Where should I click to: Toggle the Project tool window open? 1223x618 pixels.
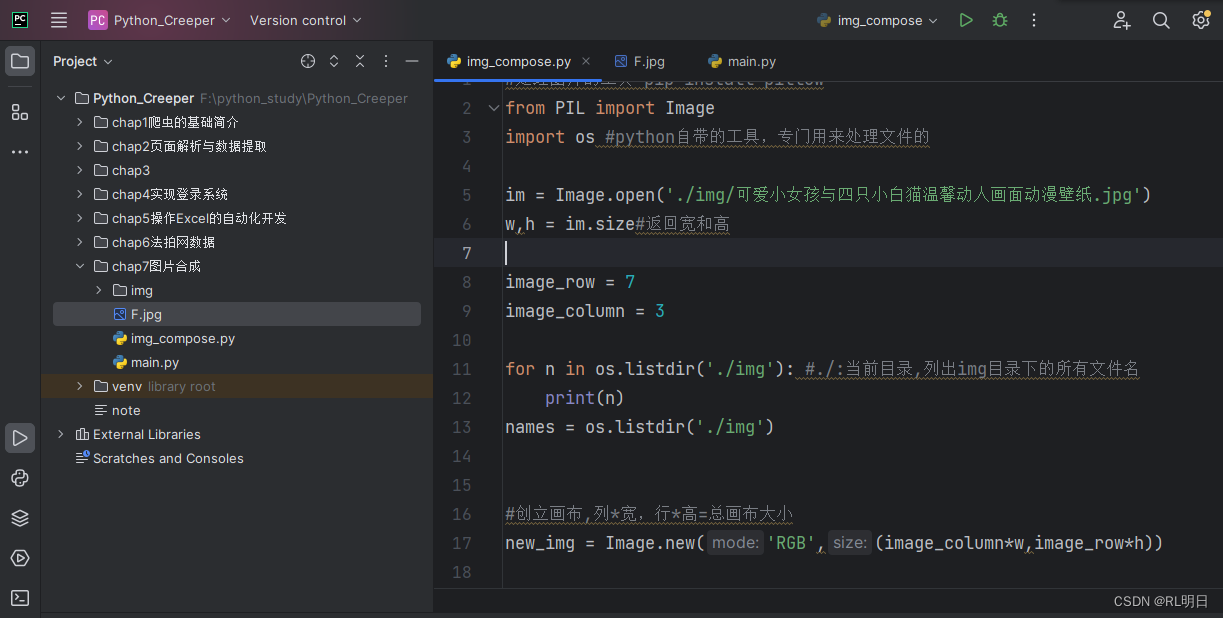click(20, 61)
